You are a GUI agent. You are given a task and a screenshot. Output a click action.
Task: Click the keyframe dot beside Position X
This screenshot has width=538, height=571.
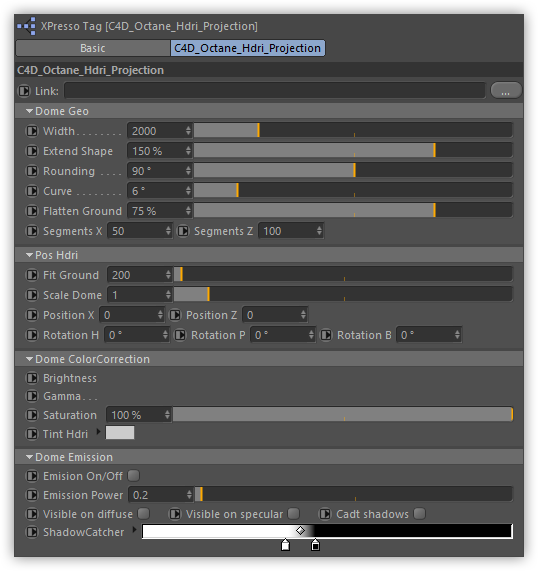click(x=32, y=315)
